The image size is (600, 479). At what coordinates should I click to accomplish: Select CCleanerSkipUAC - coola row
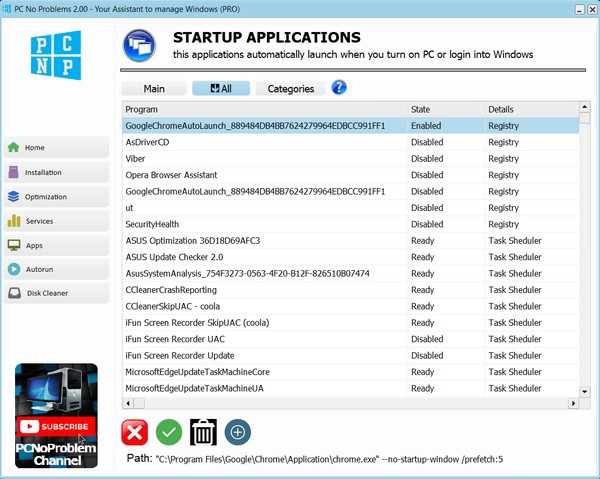351,306
